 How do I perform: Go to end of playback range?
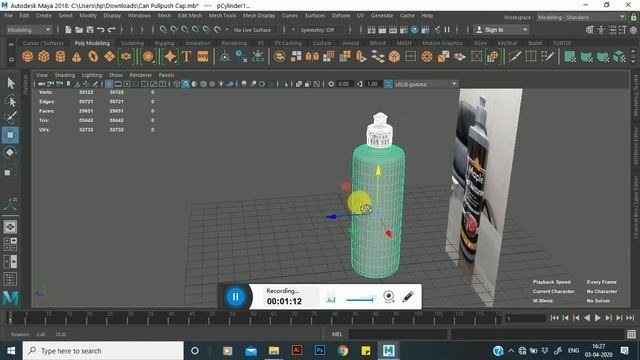(x=630, y=318)
